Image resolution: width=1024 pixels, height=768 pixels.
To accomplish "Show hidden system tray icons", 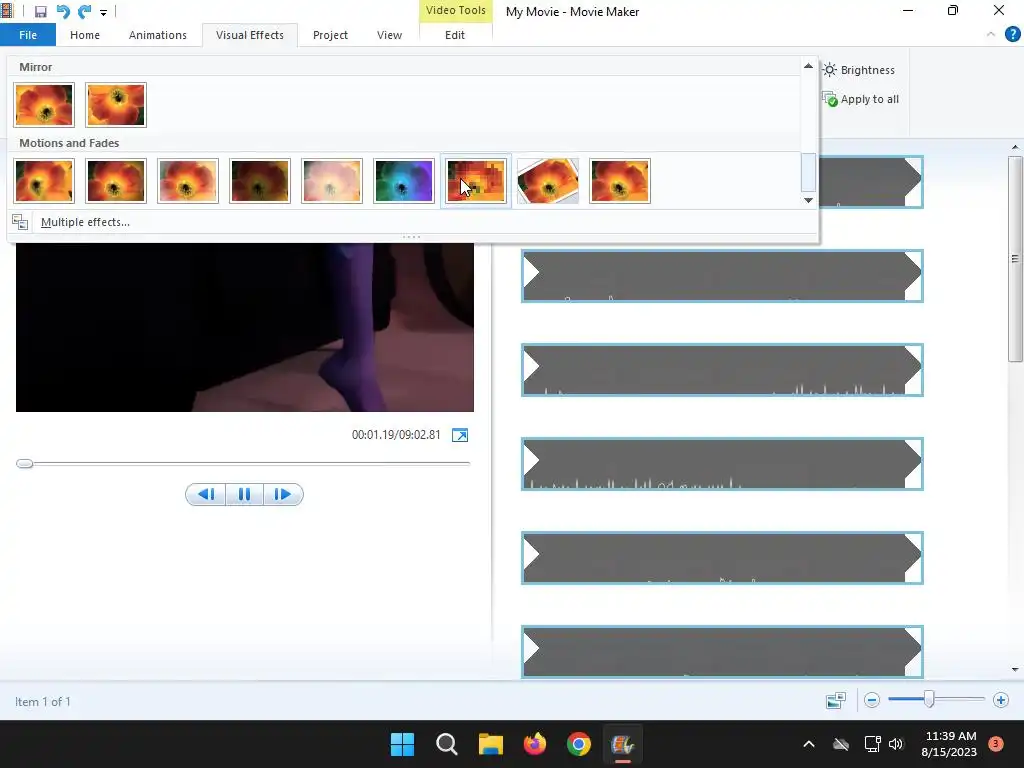I will click(808, 744).
